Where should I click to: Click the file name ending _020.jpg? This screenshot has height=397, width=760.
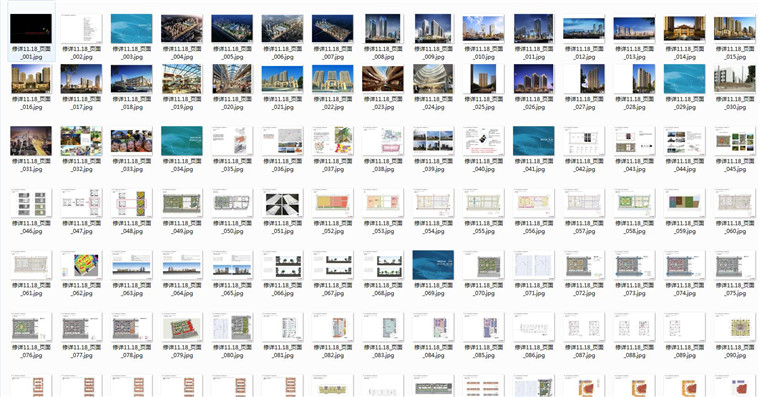(232, 103)
